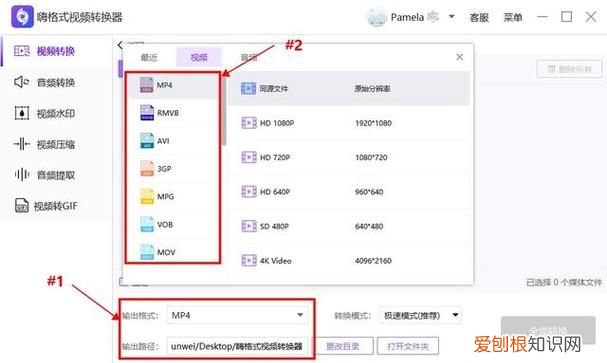Viewport: 607px width, 363px height.
Task: Open the 菜单 menu
Action: coord(513,17)
